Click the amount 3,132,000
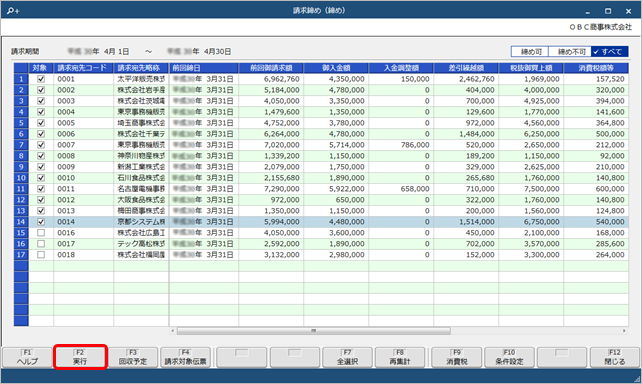642x384 pixels. [x=282, y=255]
